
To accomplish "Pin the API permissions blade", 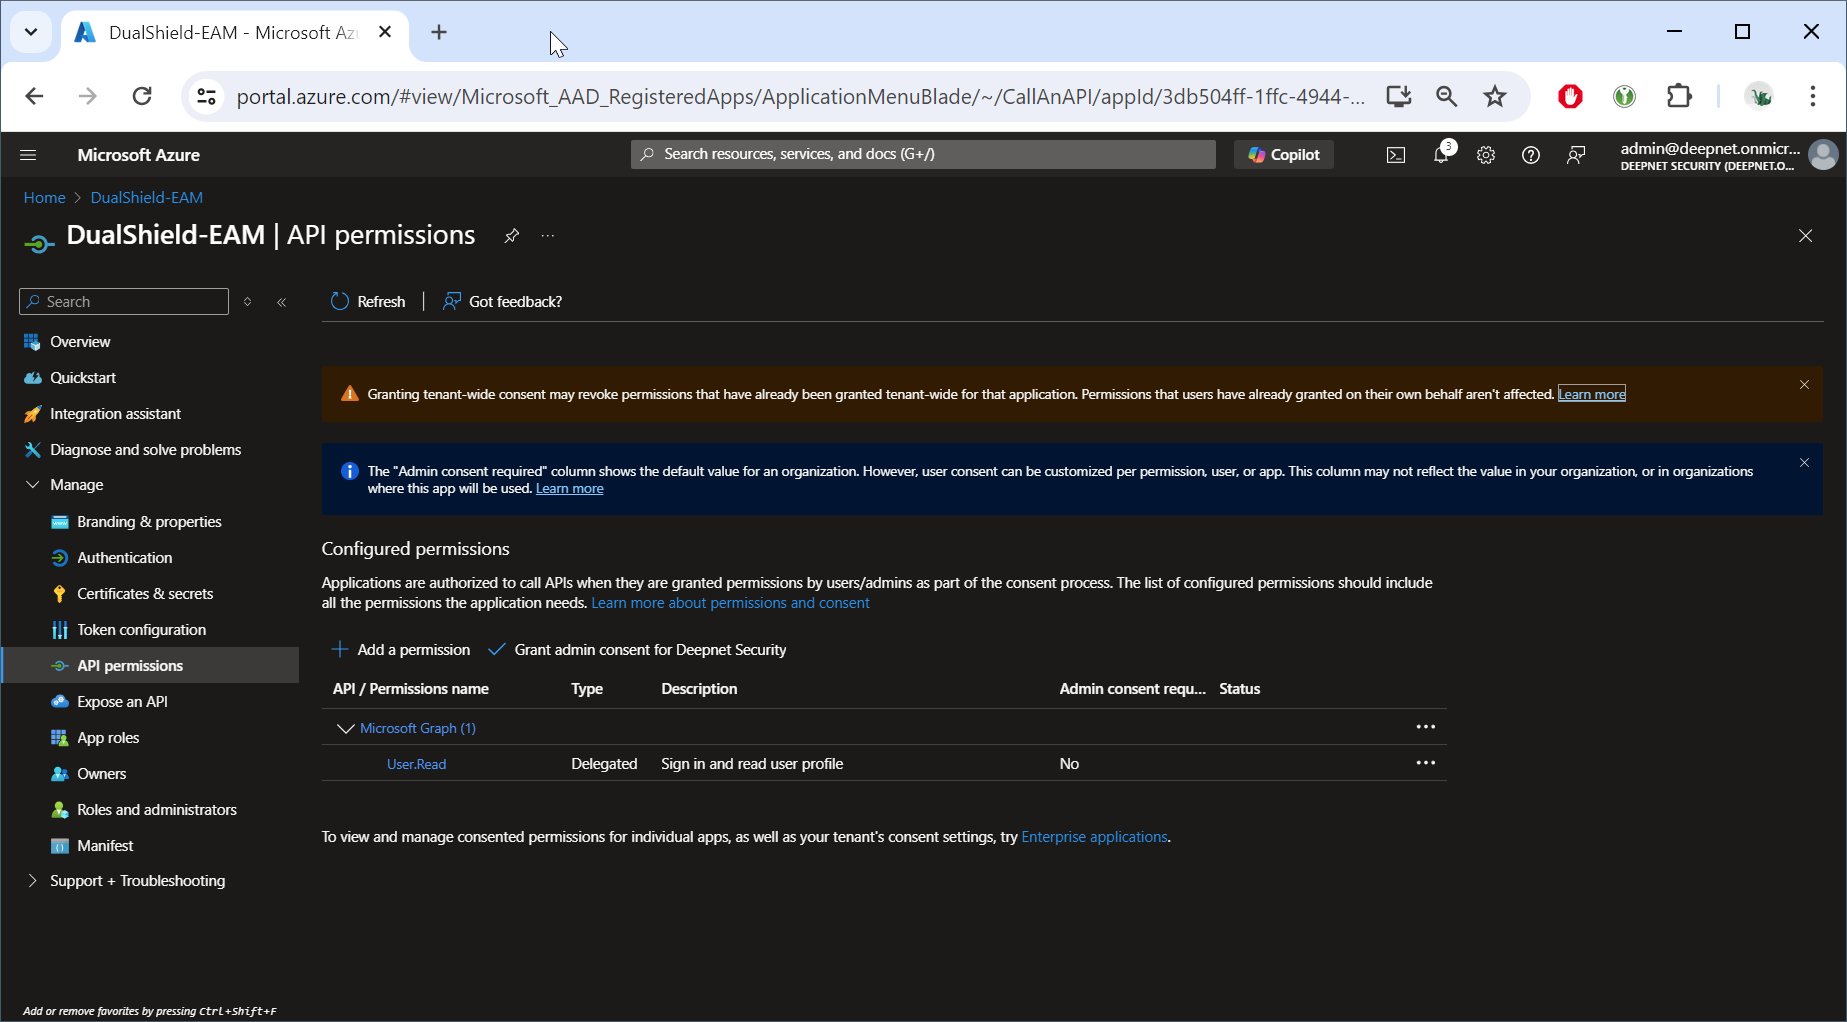I will tap(511, 236).
